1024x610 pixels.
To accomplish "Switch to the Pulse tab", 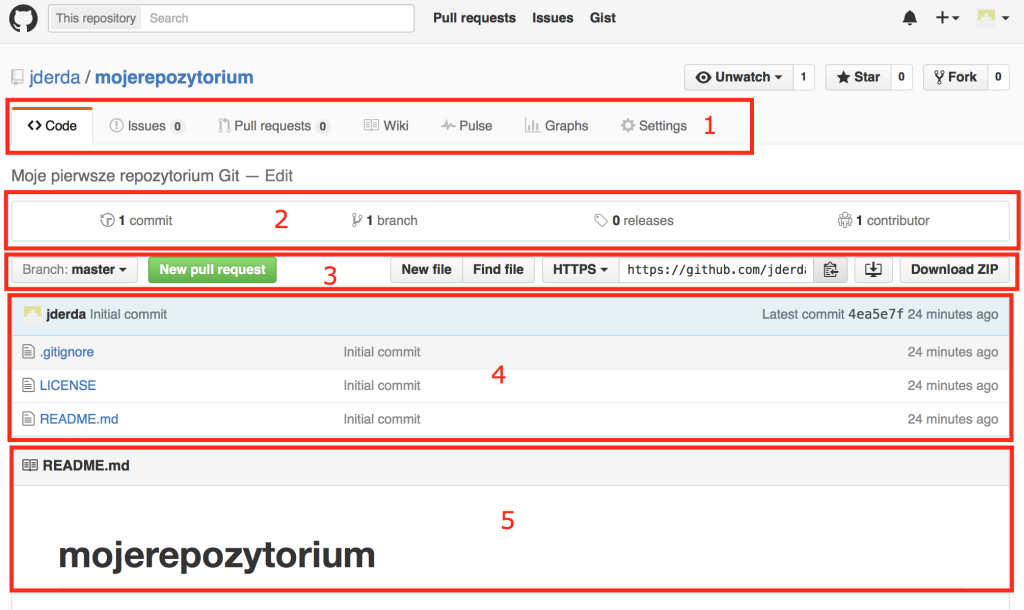I will pyautogui.click(x=466, y=125).
